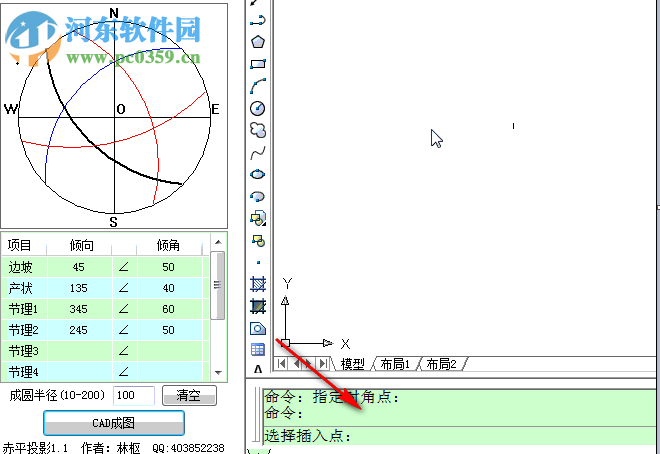
Task: Select the Gradient tool
Action: tap(258, 306)
